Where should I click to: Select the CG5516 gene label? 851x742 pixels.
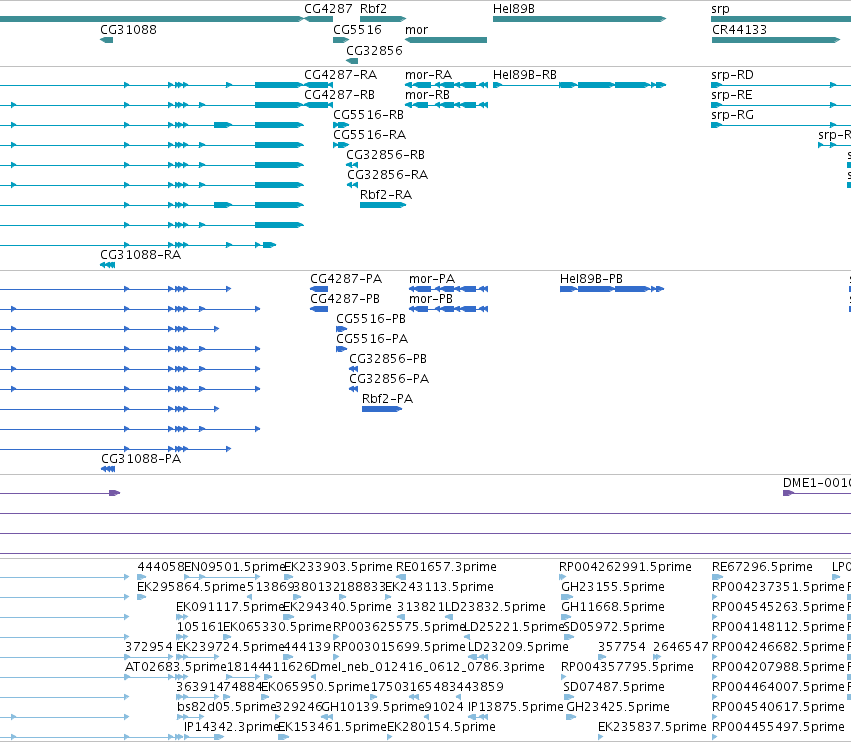(x=357, y=29)
